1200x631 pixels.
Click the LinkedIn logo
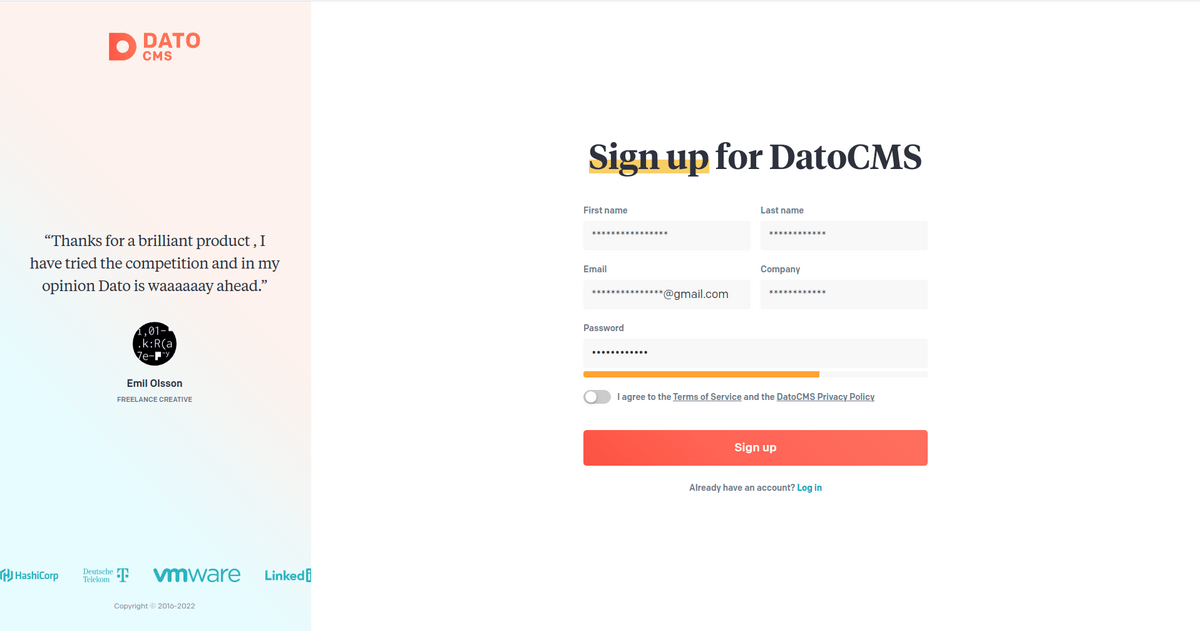point(288,575)
